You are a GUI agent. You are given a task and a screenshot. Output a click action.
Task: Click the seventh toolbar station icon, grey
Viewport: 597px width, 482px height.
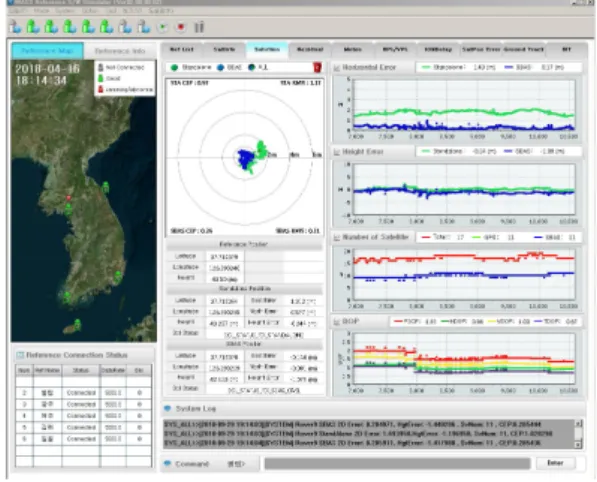[125, 27]
